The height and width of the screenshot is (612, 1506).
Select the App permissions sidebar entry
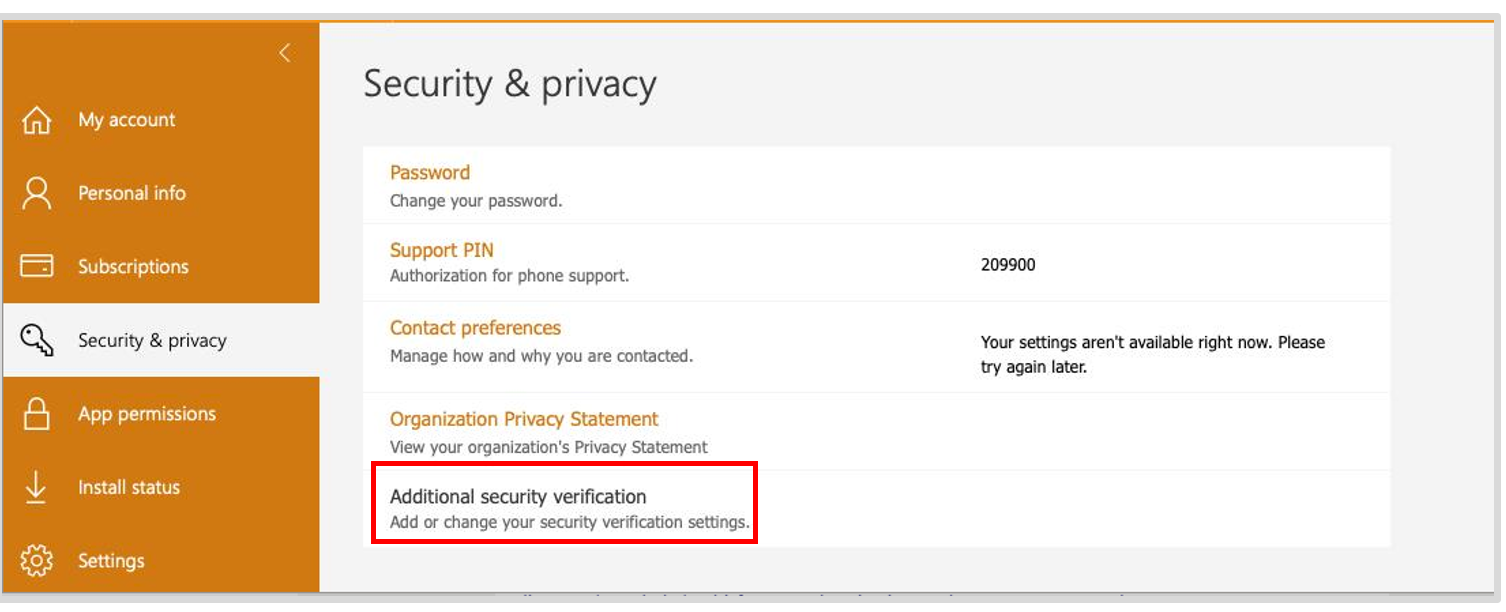click(147, 414)
